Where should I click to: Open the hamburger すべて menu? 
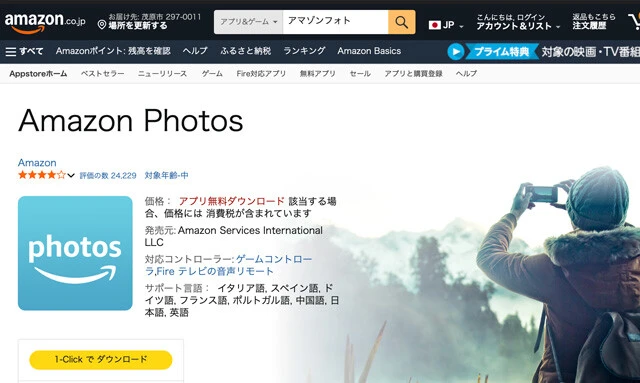(24, 51)
